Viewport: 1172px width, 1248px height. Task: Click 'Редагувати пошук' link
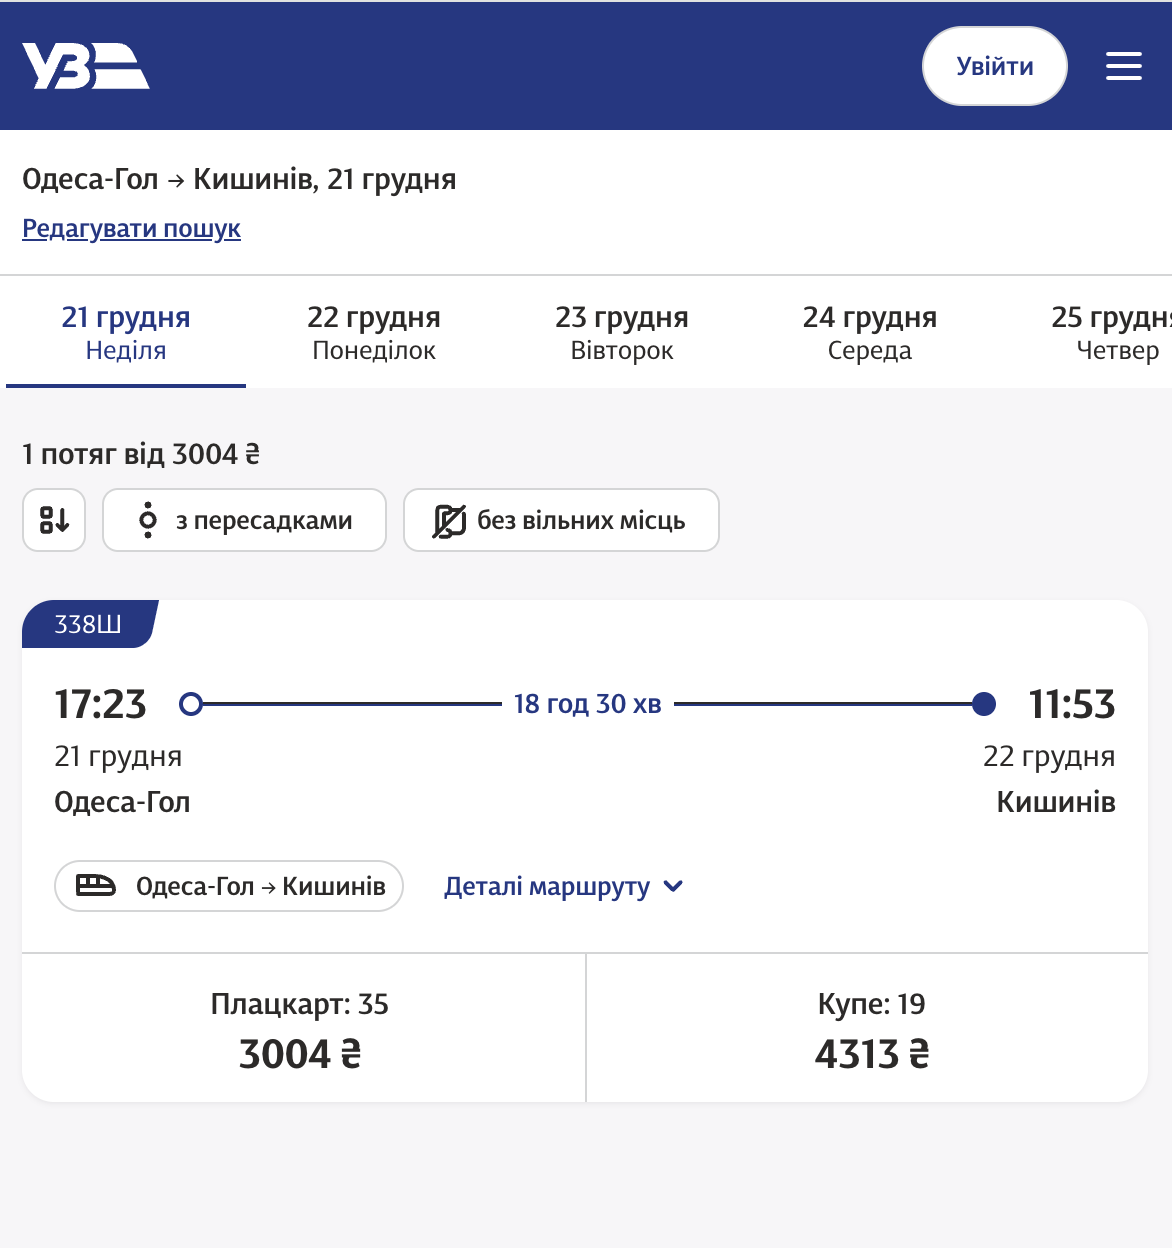tap(131, 229)
